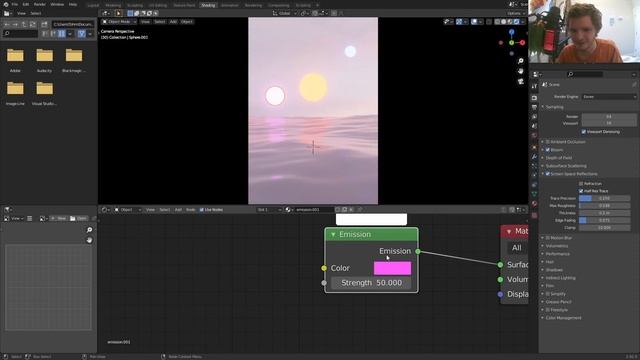Open the Render Engine dropdown
This screenshot has width=640, height=360.
pos(609,97)
